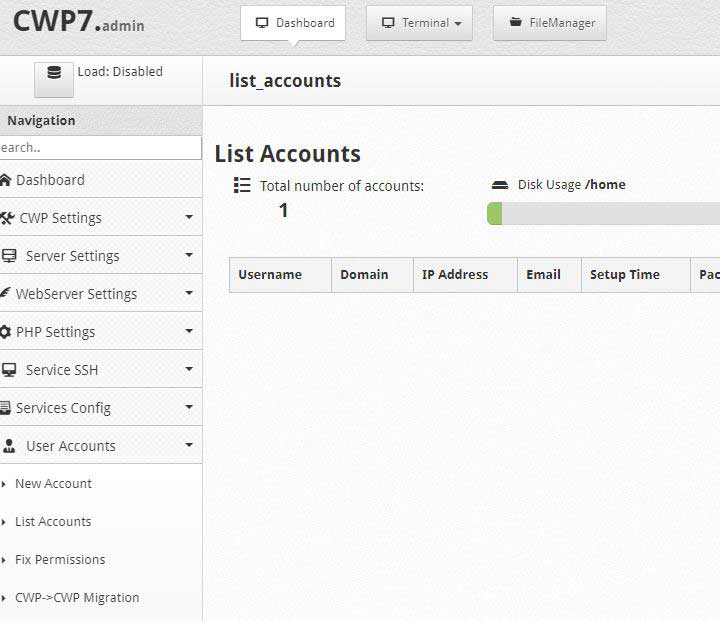This screenshot has width=720, height=621.
Task: Open the Terminal dropdown in top bar
Action: pyautogui.click(x=419, y=23)
